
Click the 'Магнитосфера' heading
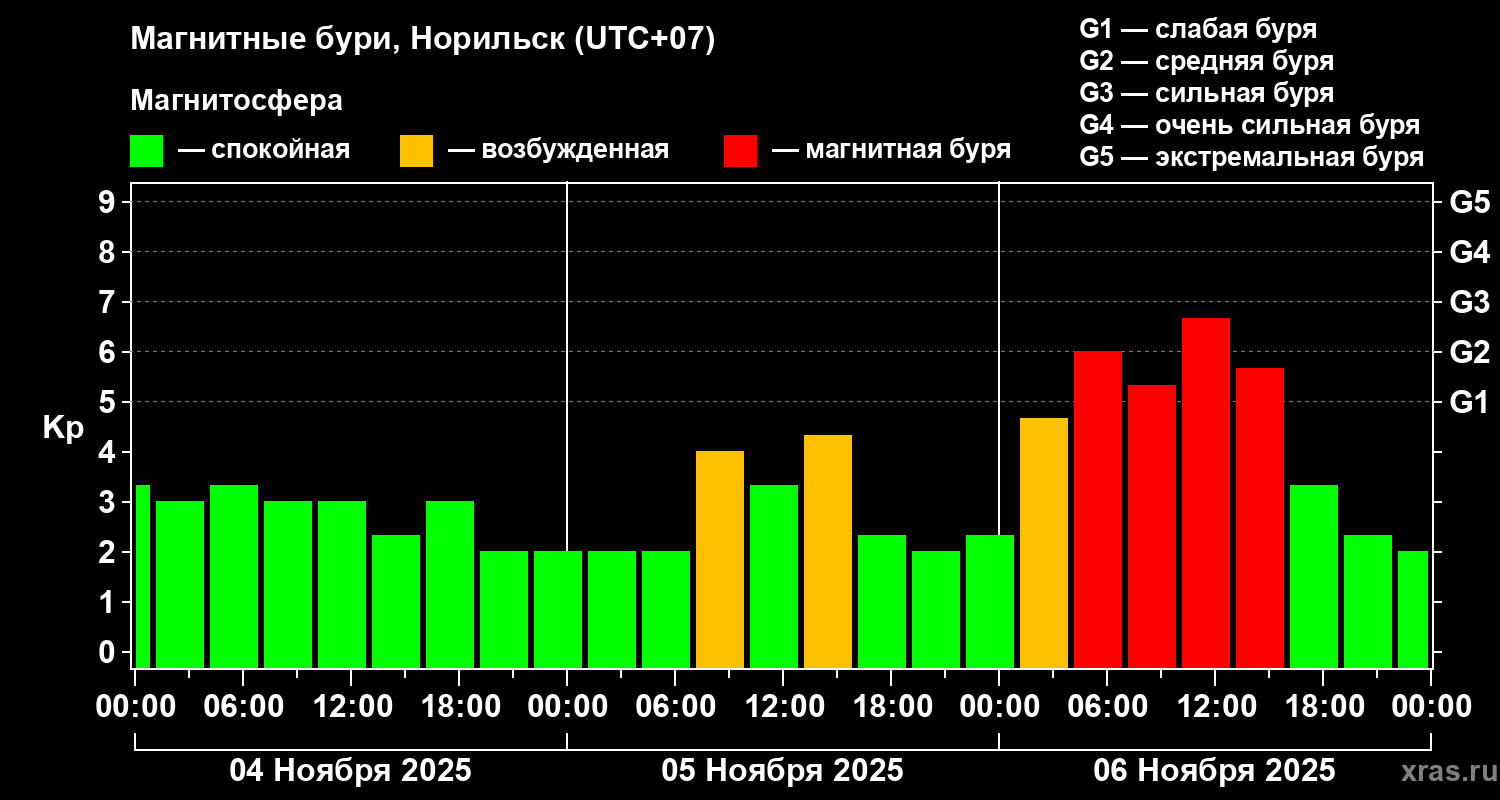click(x=237, y=101)
